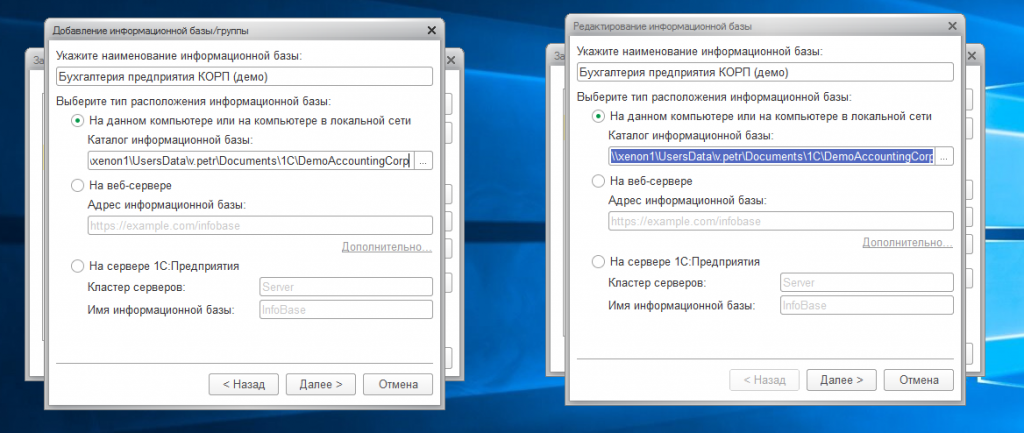Viewport: 1024px width, 433px height.
Task: Click Имя информационной базы field in Редактирование window
Action: (867, 305)
